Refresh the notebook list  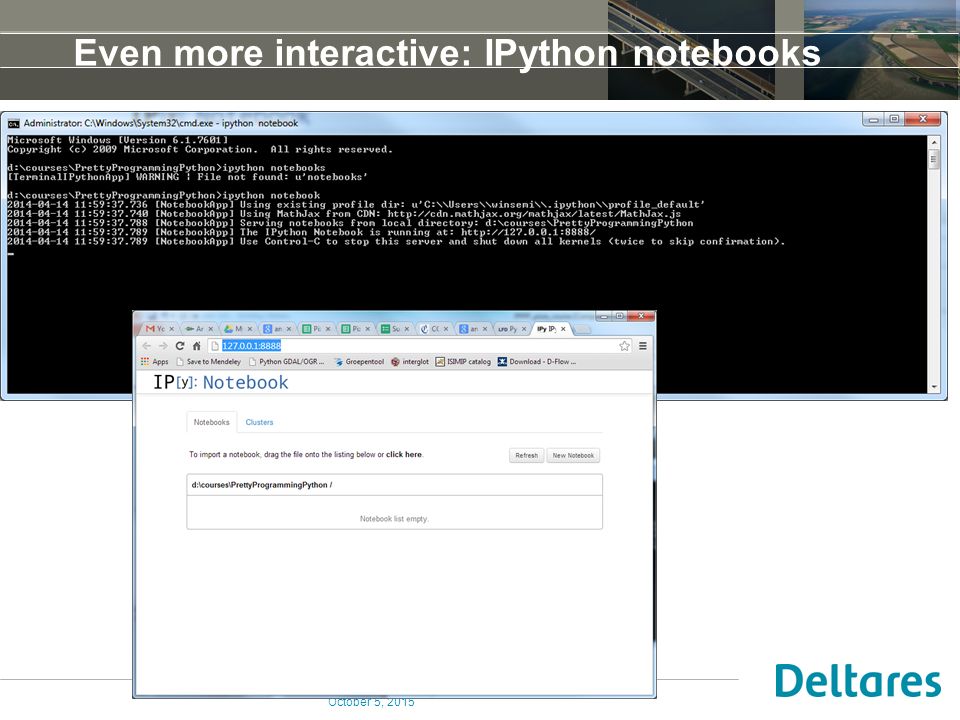point(527,456)
